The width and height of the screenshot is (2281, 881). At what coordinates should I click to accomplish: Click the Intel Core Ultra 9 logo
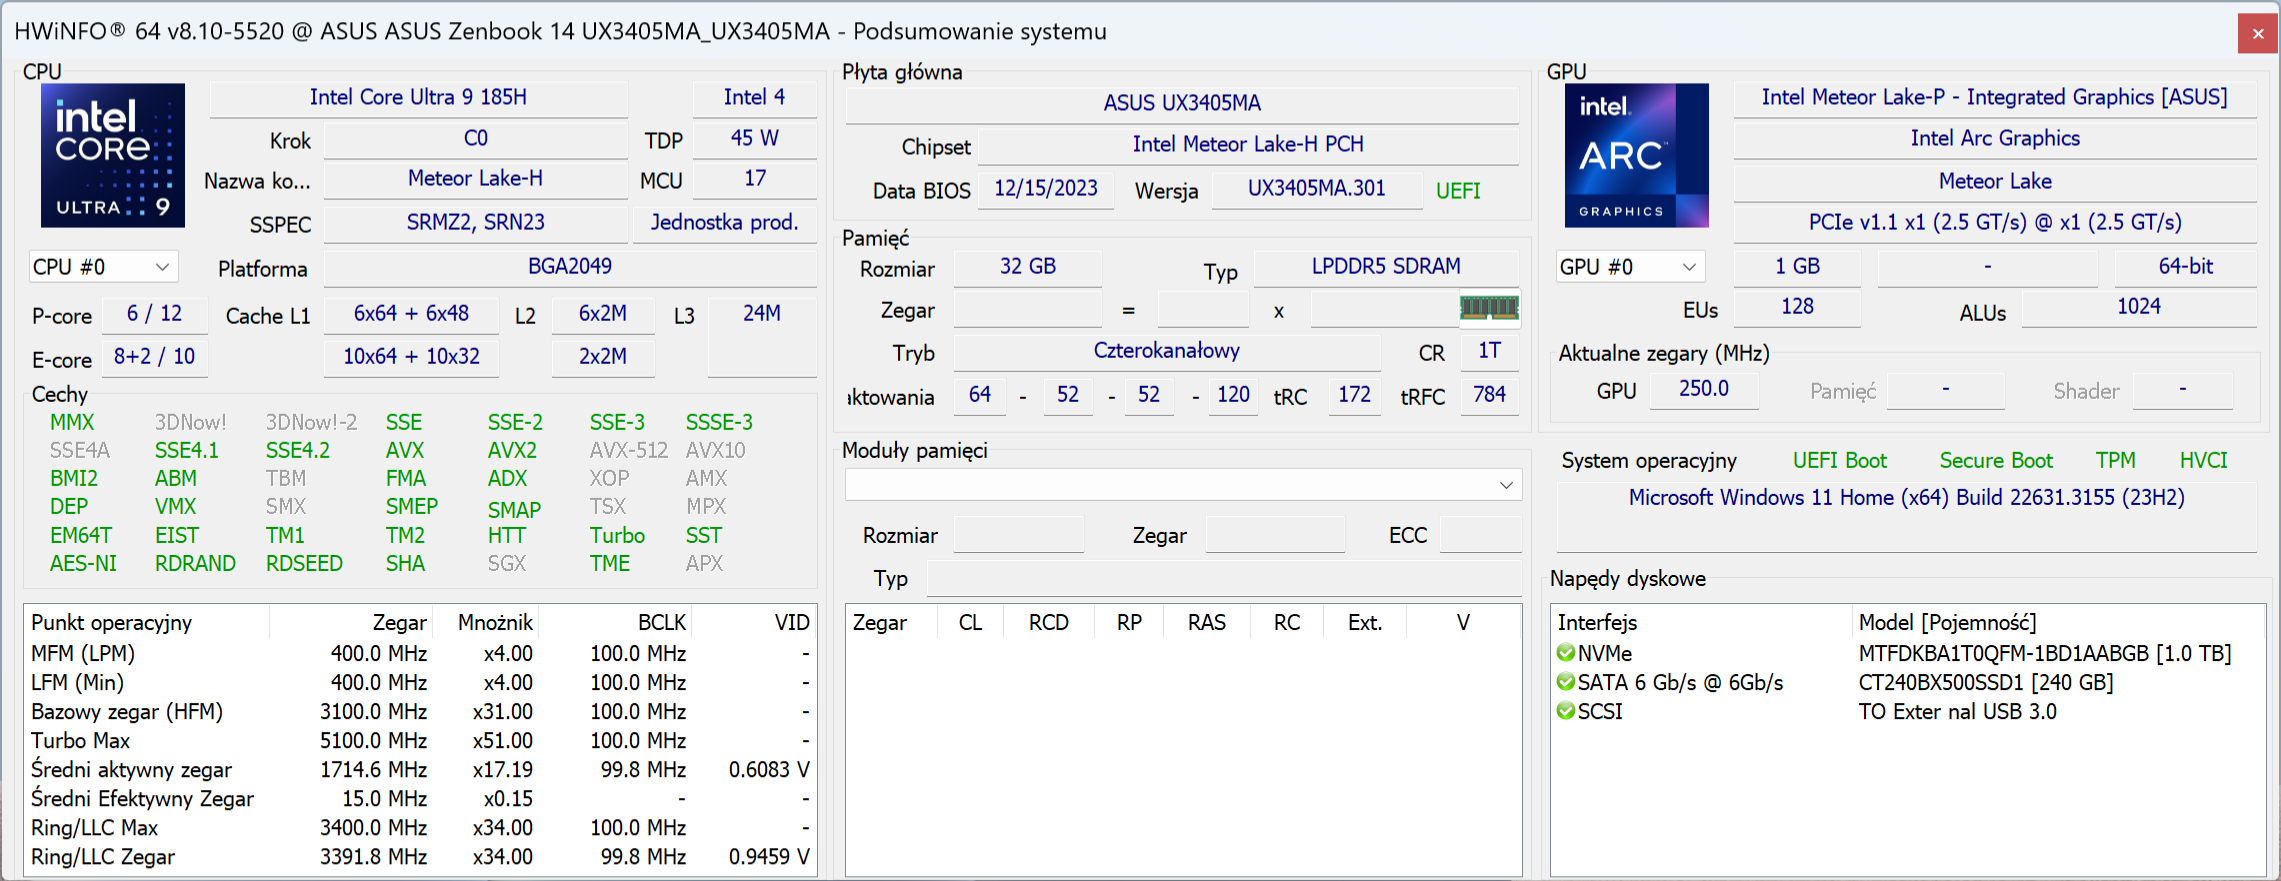113,156
